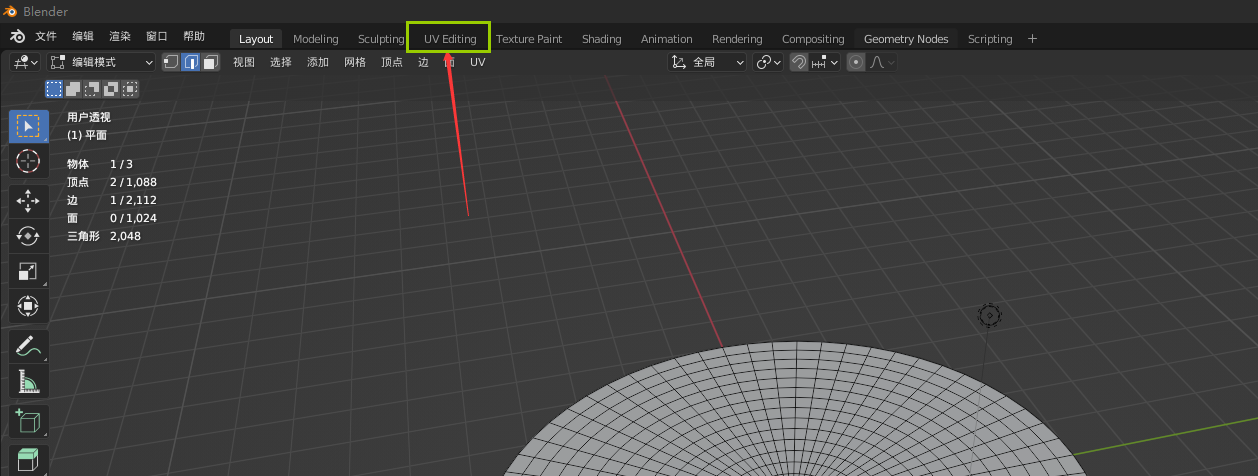The width and height of the screenshot is (1258, 476).
Task: Switch to the Geometry Nodes workspace tab
Action: coord(906,39)
